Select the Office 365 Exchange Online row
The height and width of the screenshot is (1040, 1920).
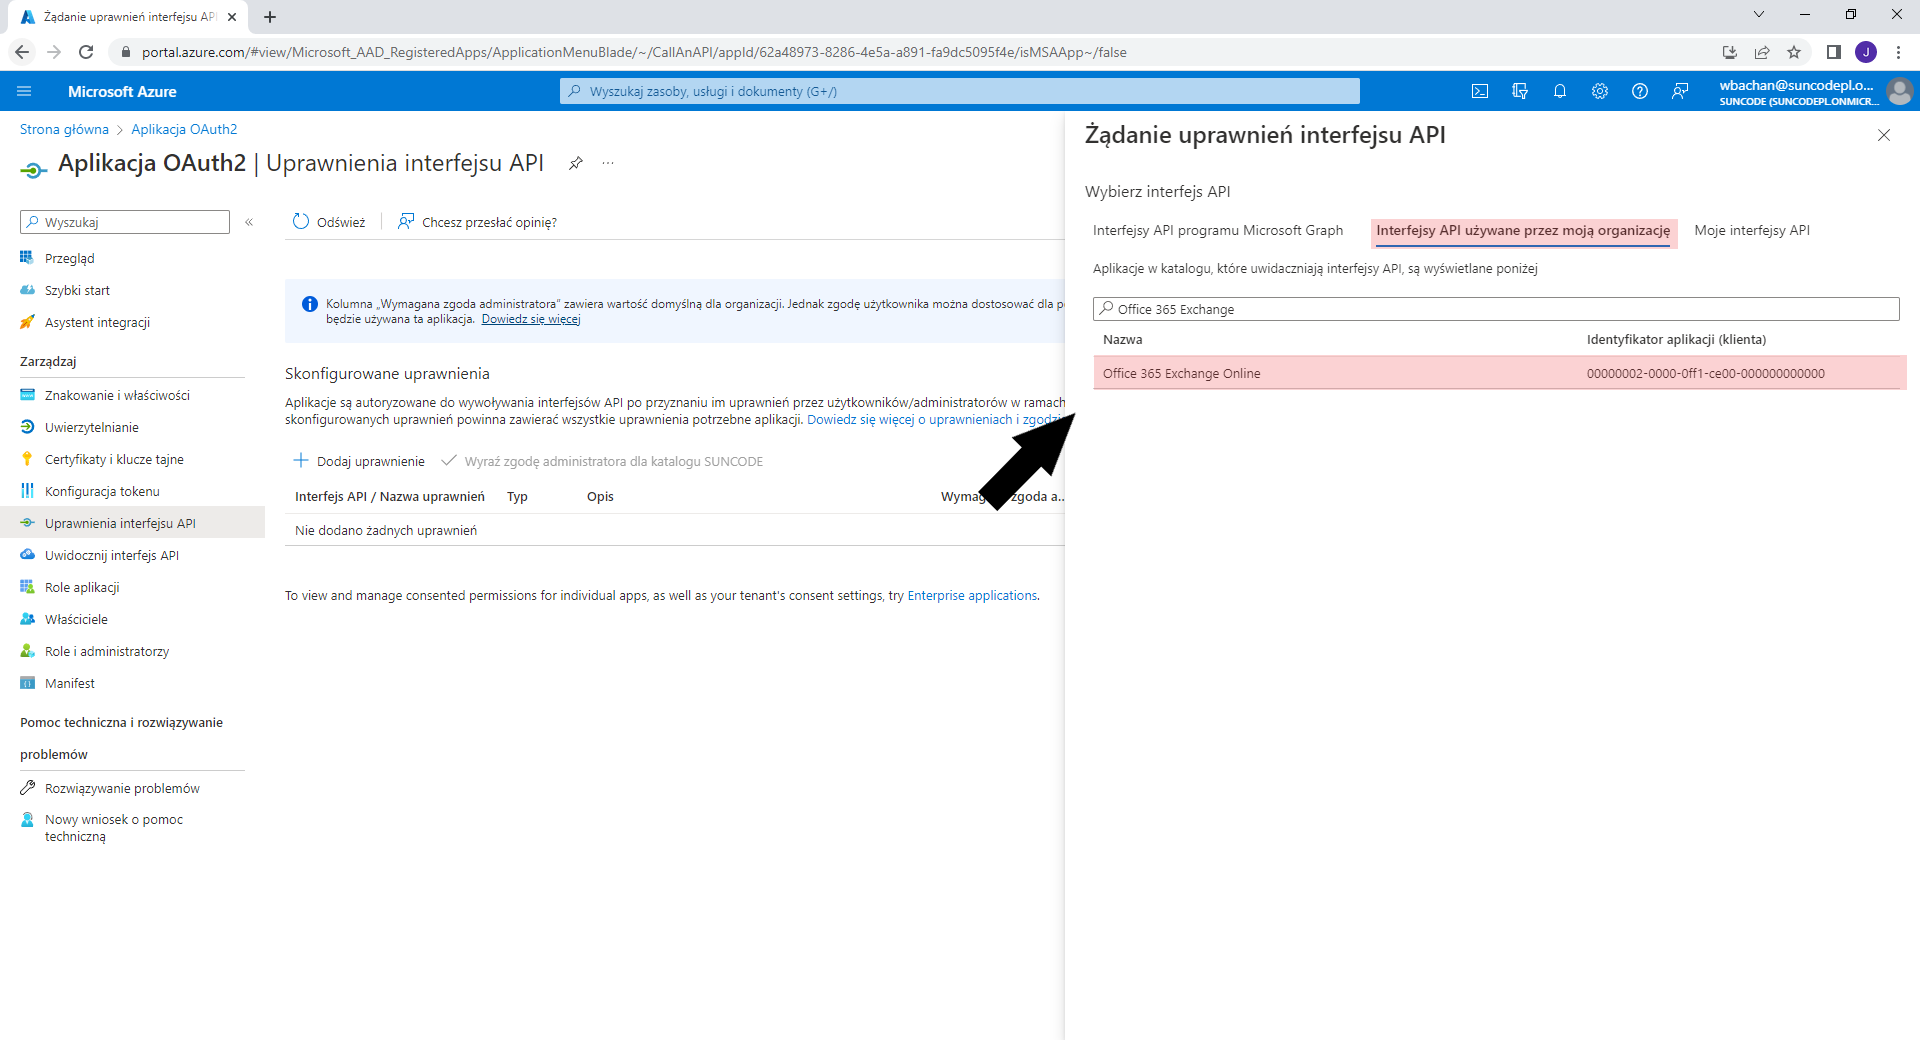point(1500,373)
